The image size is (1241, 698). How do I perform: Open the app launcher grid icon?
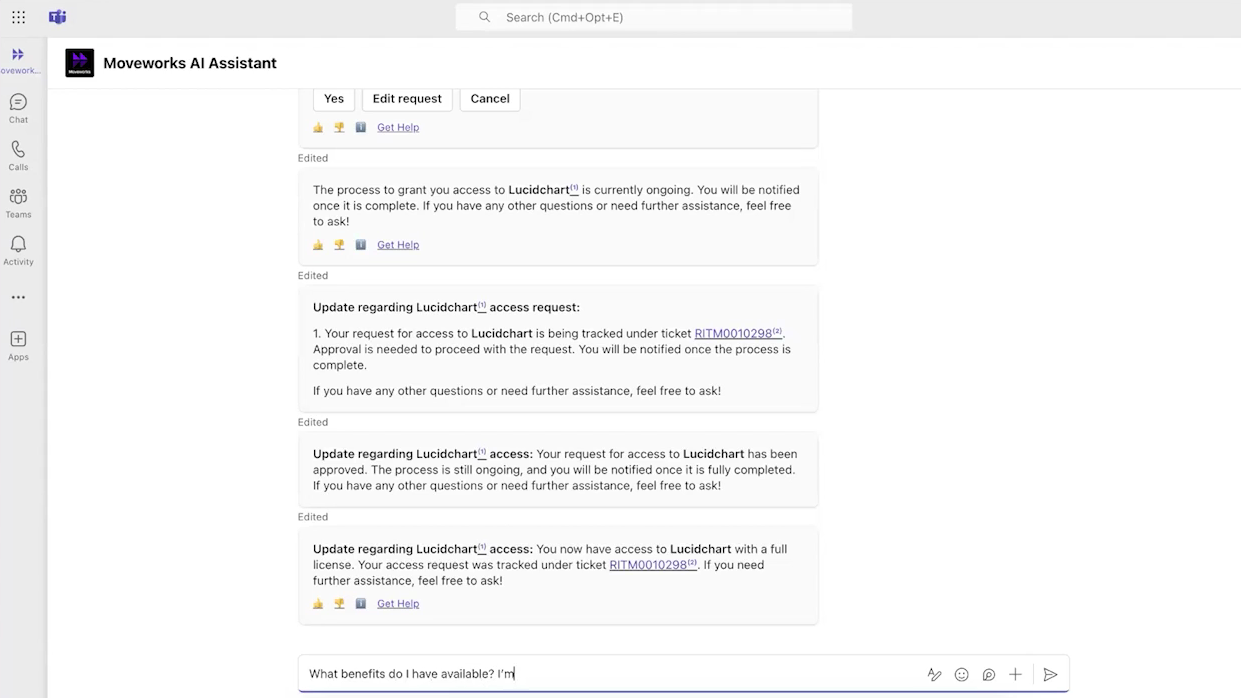coord(18,17)
